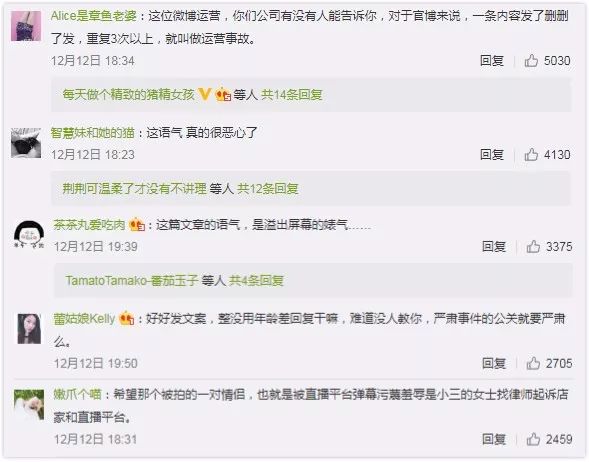The height and width of the screenshot is (462, 589).
Task: Open username TamatoTamako-番茄玉子
Action: (132, 280)
